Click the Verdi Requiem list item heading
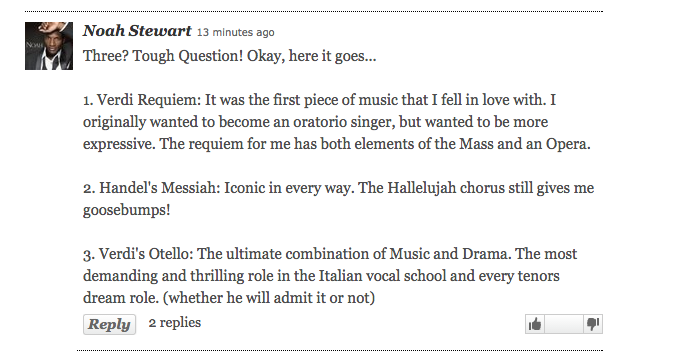 142,100
